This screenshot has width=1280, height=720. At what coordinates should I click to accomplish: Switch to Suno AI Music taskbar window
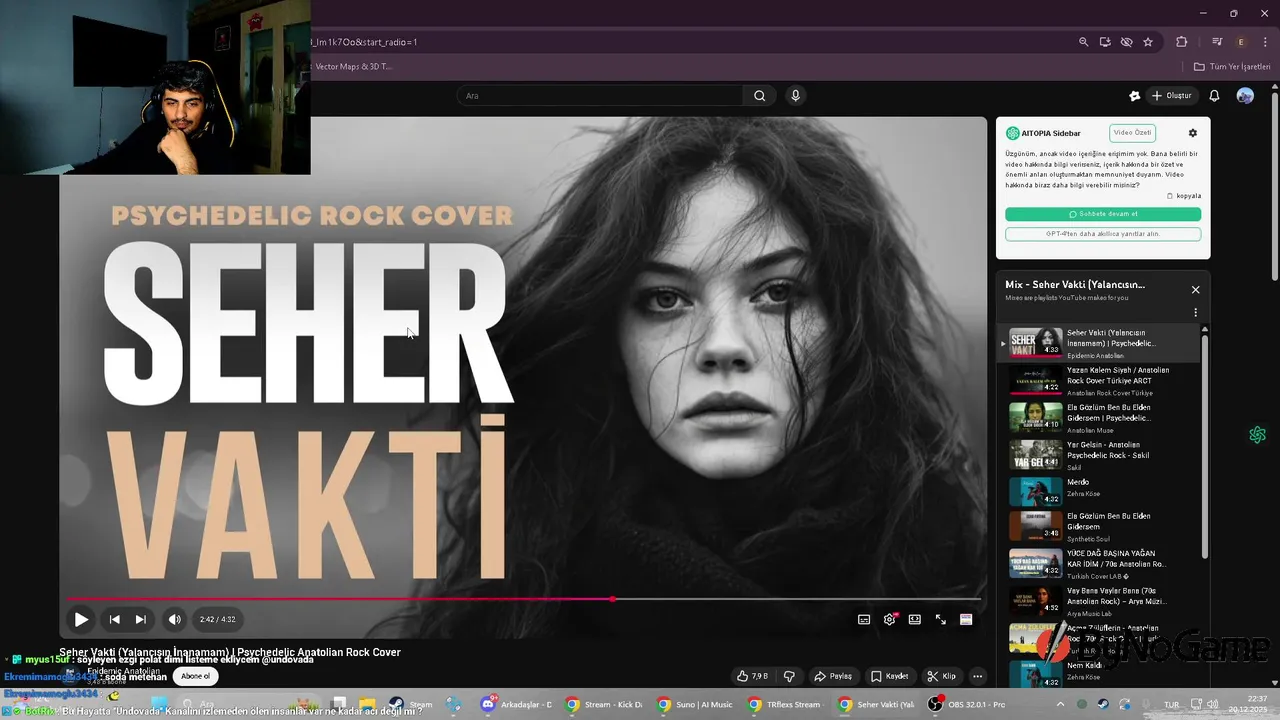coord(696,705)
